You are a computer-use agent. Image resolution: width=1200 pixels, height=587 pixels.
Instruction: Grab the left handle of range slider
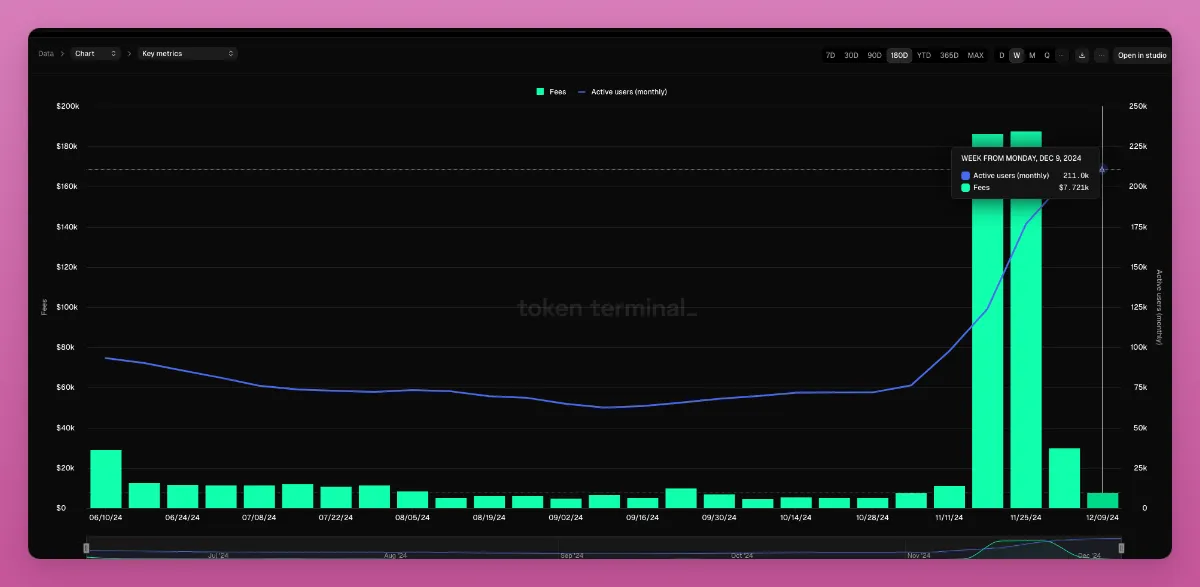86,548
